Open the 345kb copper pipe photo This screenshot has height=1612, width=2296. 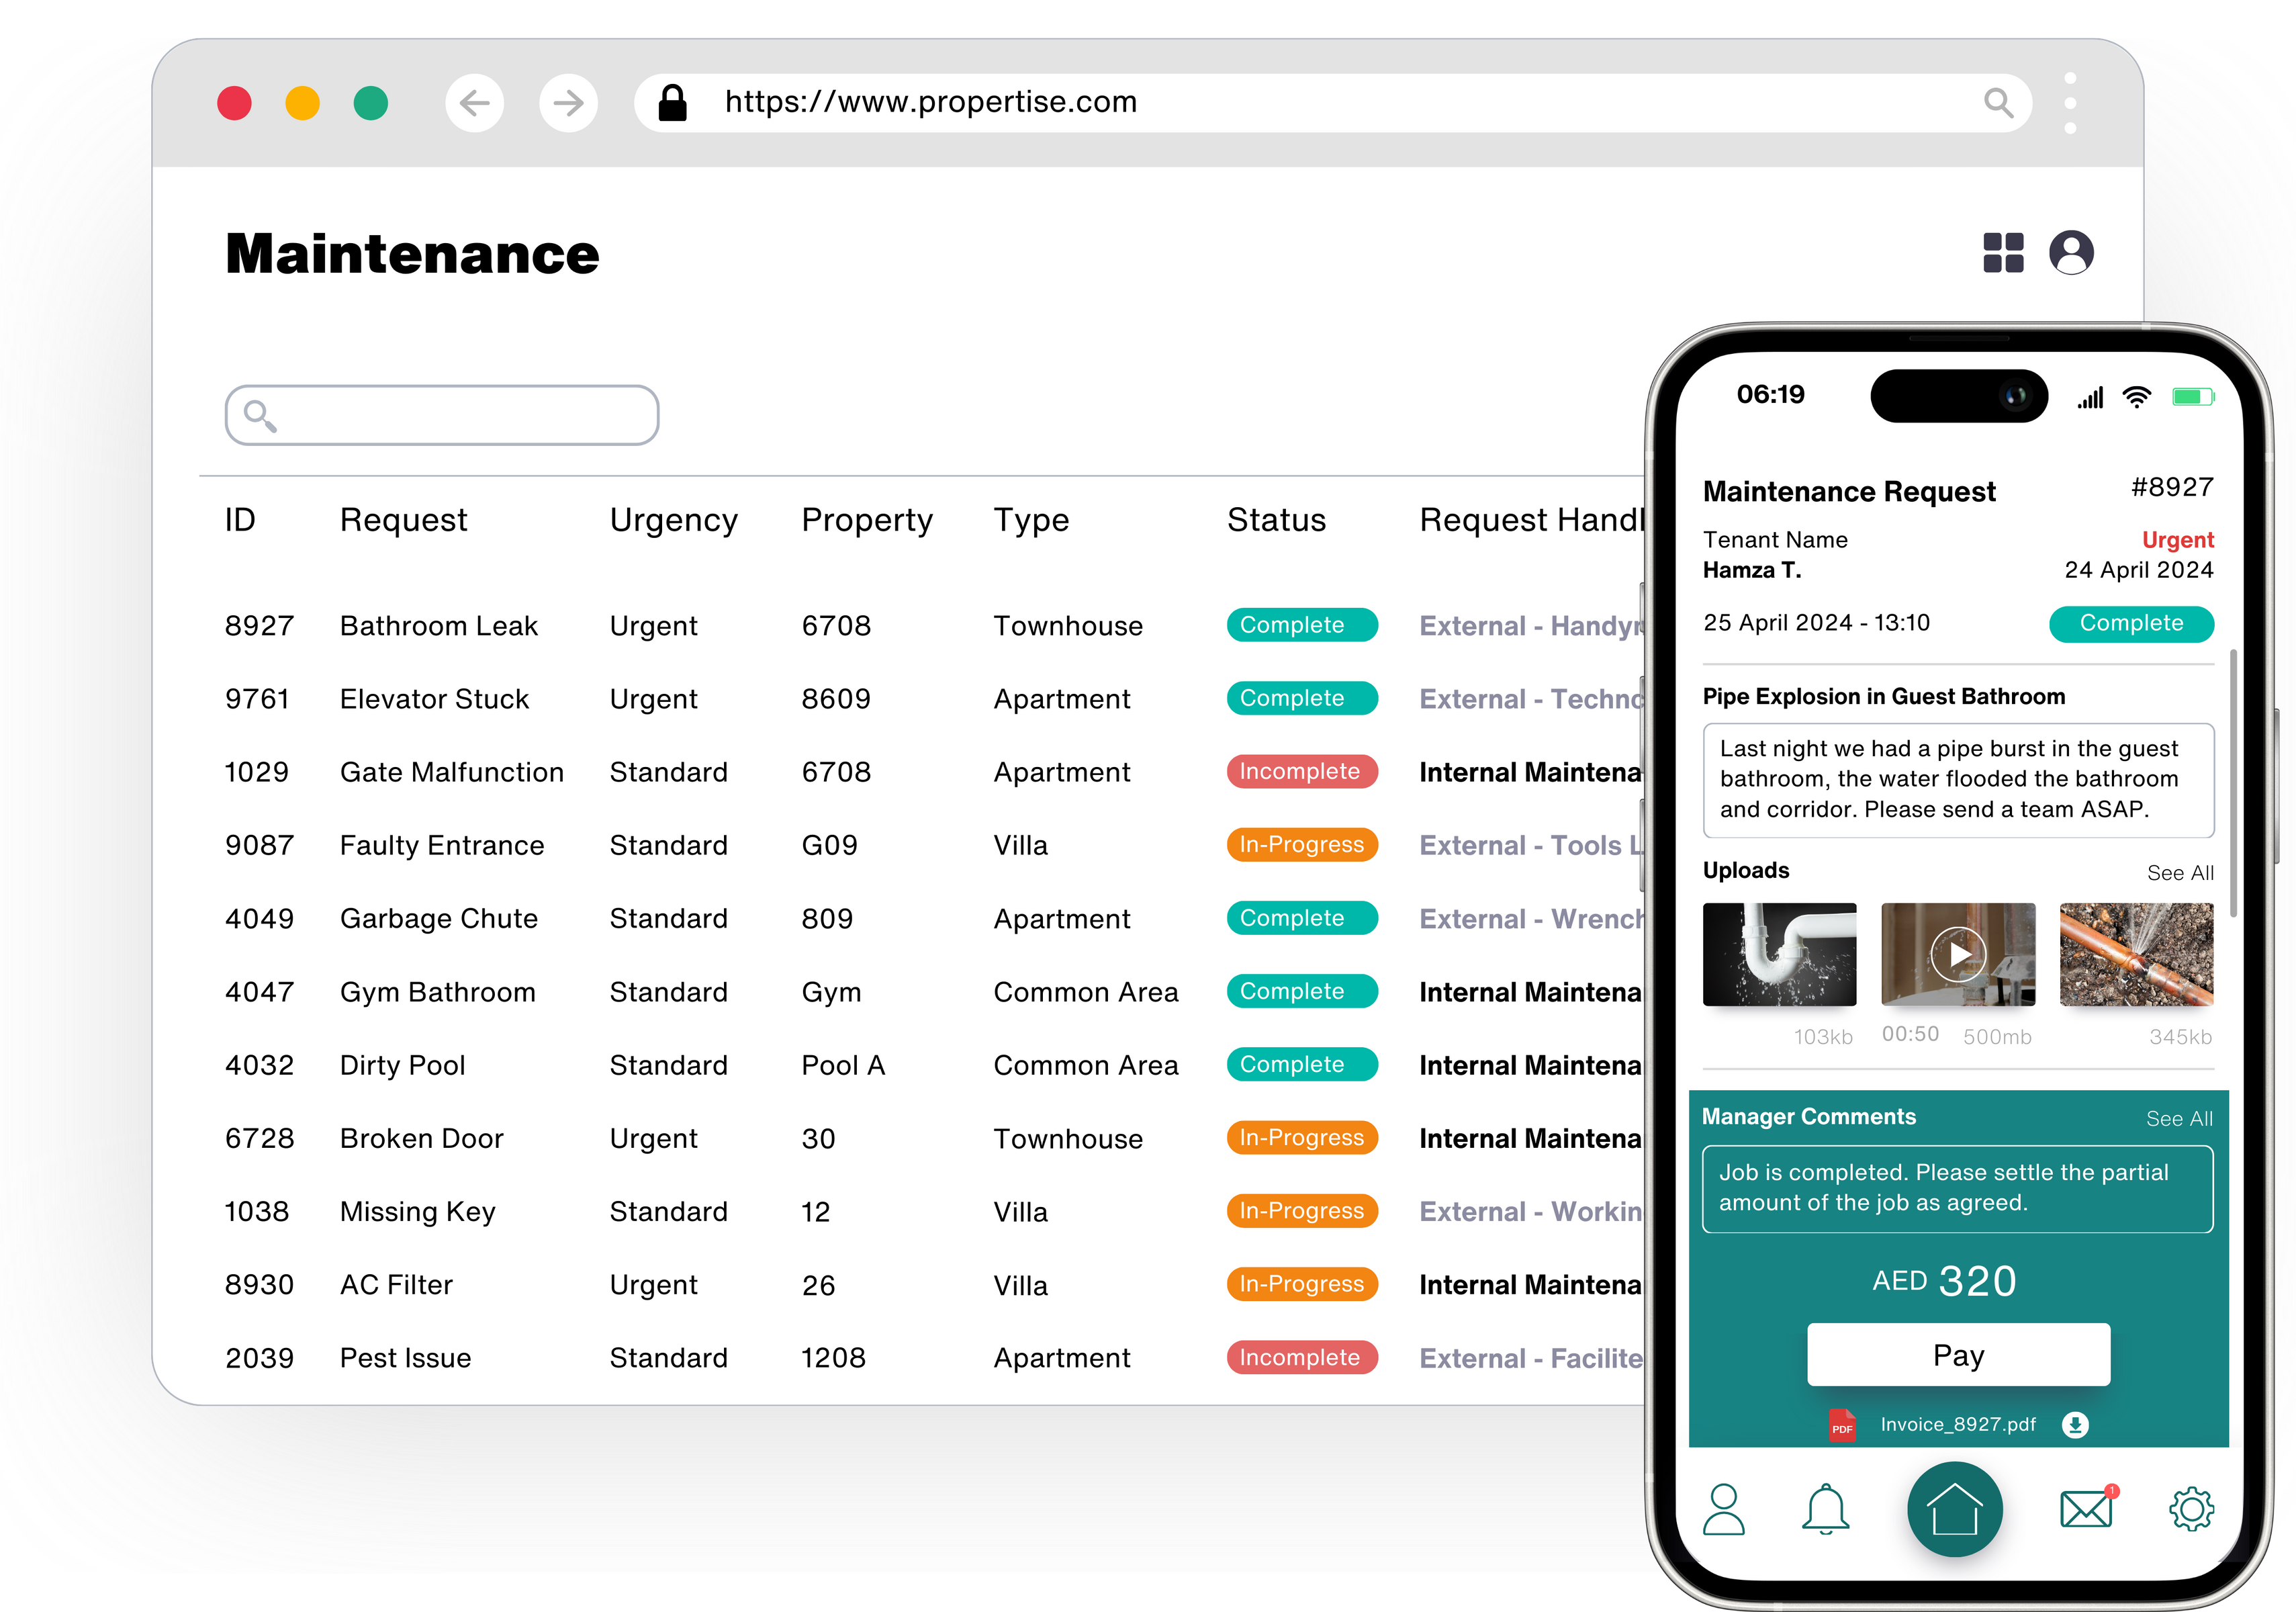pos(2136,954)
